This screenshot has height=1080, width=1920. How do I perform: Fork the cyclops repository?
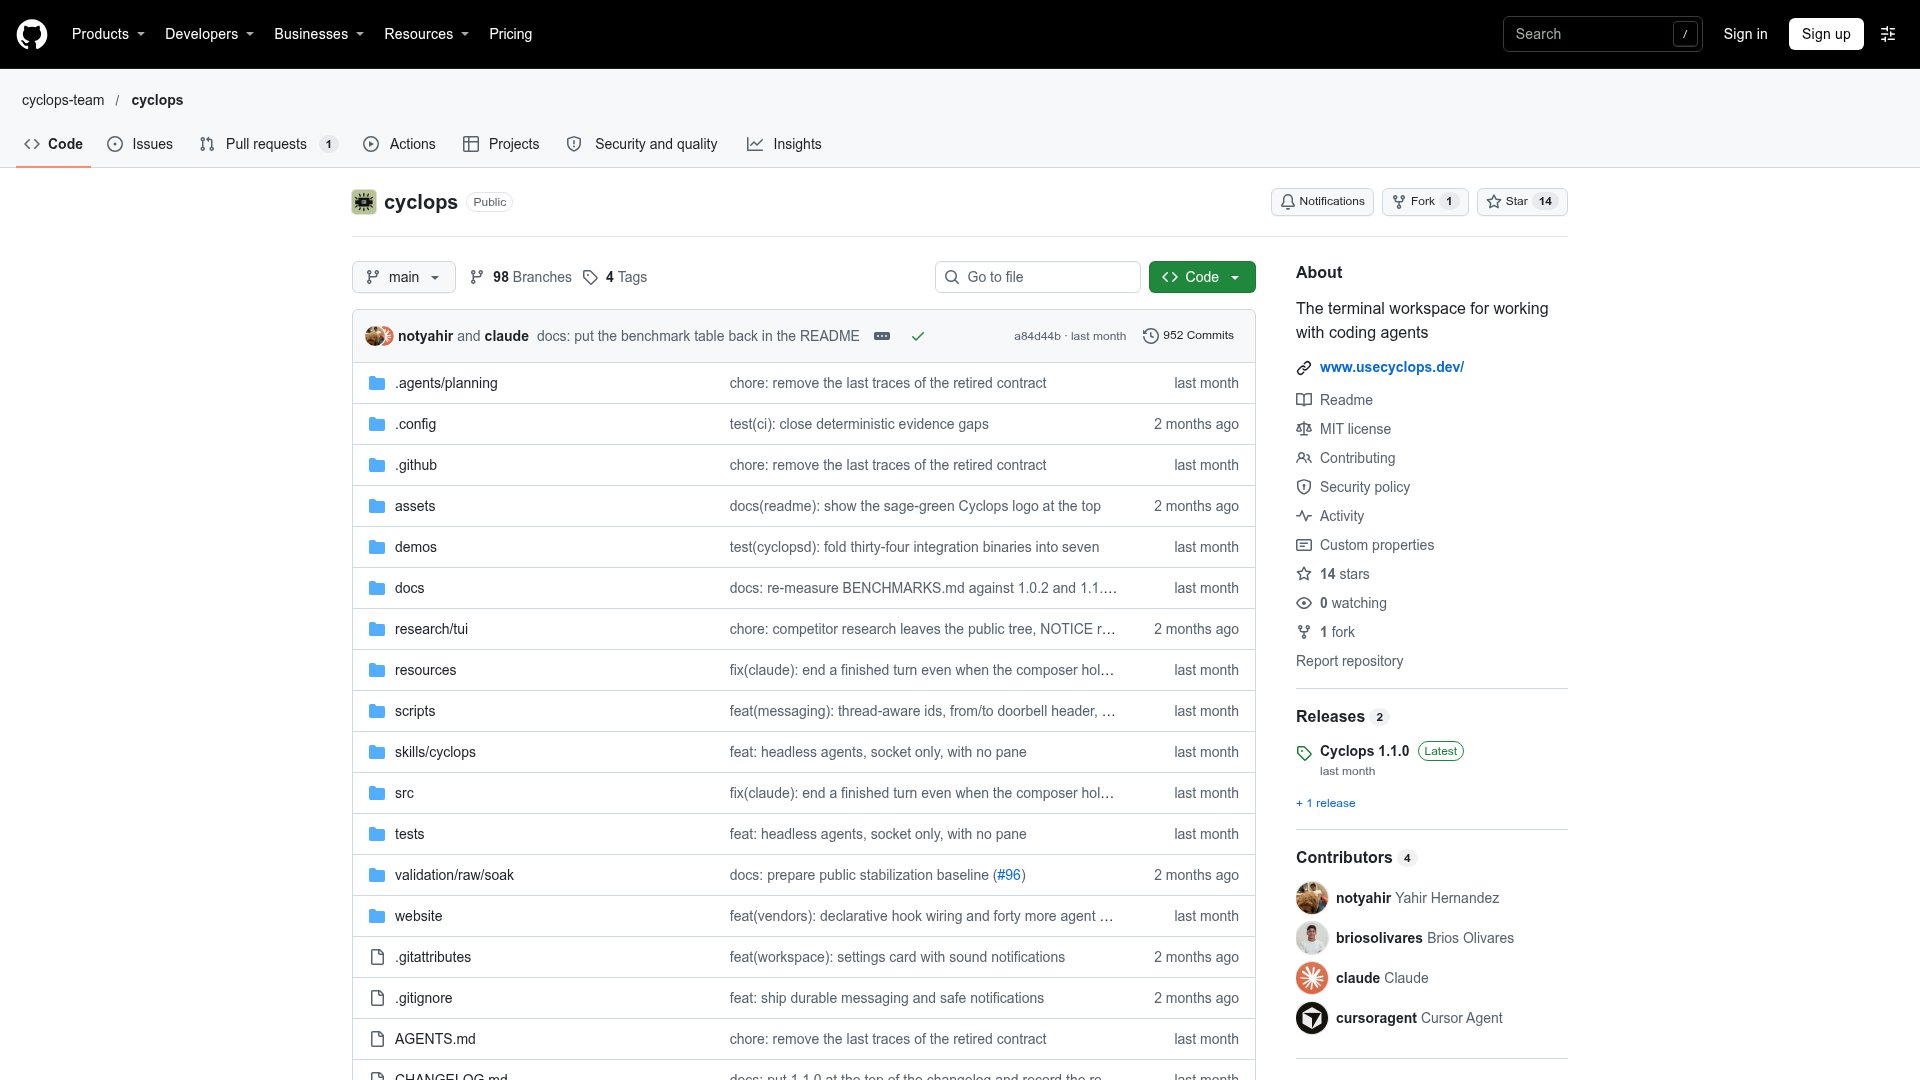tap(1425, 202)
